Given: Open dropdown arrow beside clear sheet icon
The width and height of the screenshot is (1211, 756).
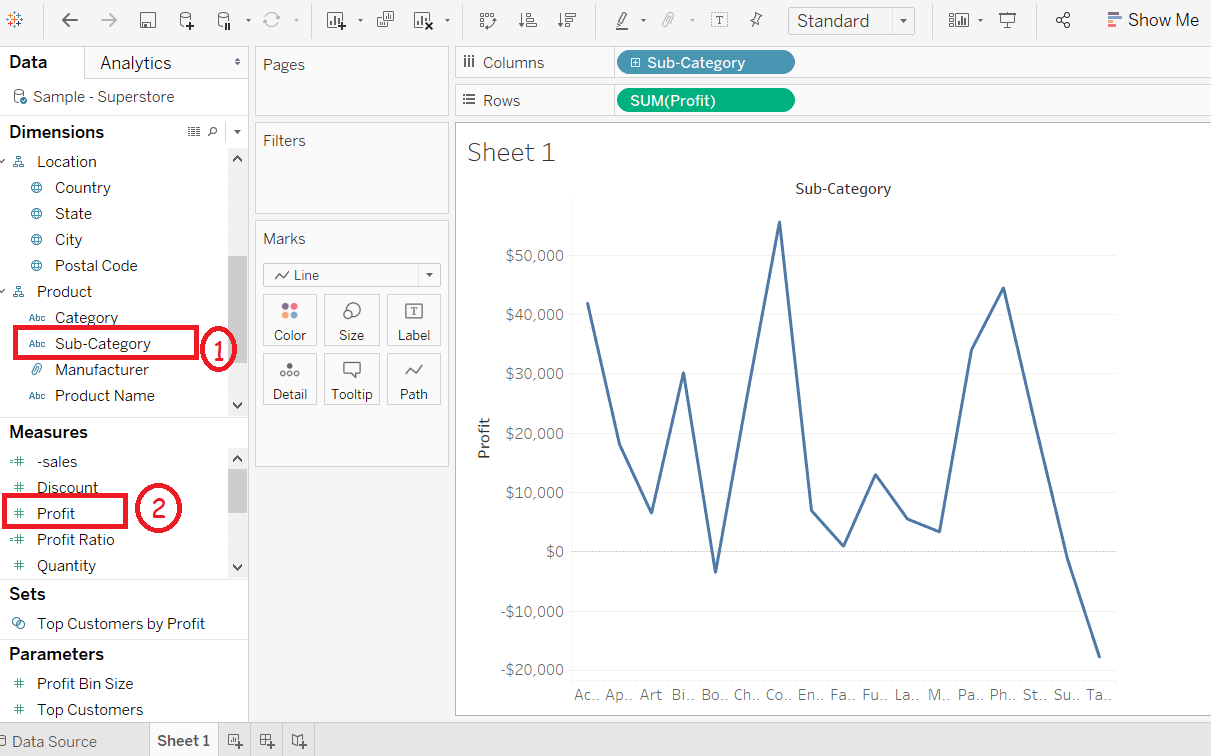Looking at the screenshot, I should click(x=447, y=21).
